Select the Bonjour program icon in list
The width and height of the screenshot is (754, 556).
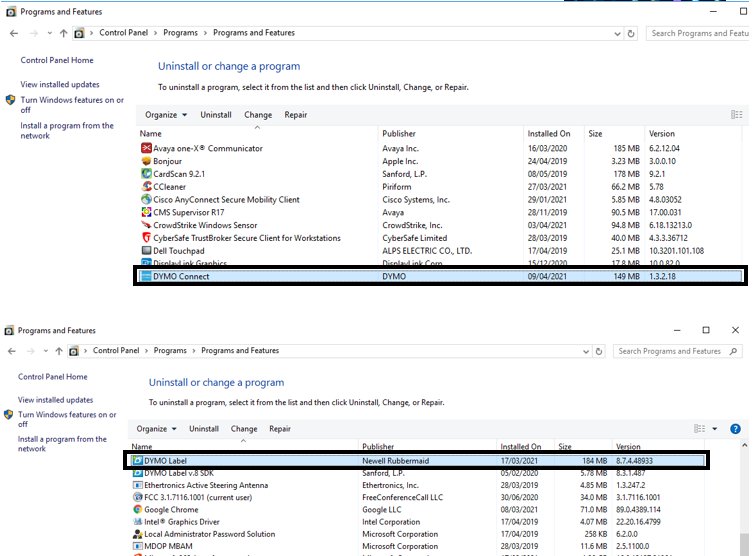pyautogui.click(x=146, y=161)
